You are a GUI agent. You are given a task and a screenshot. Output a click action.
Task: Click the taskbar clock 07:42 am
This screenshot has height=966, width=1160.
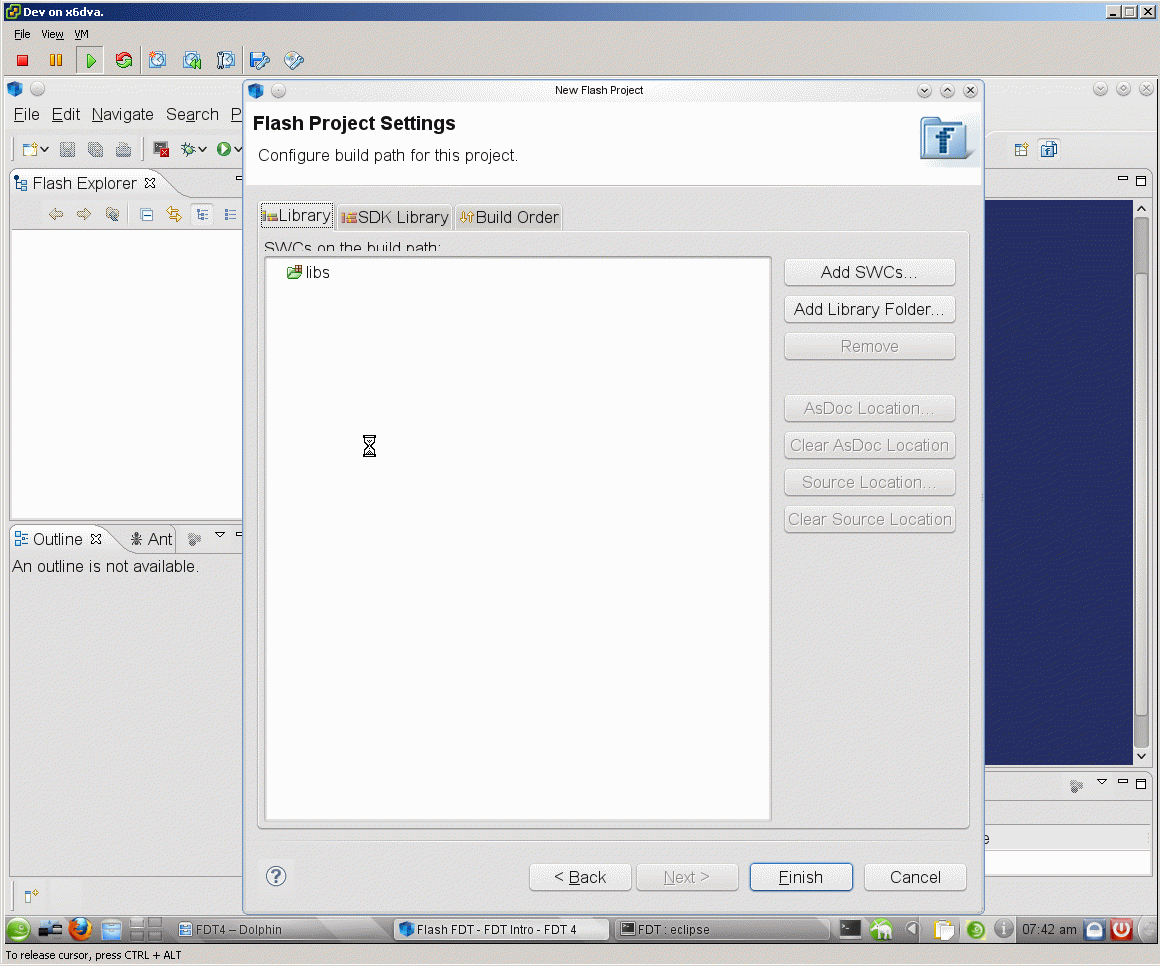point(1049,930)
